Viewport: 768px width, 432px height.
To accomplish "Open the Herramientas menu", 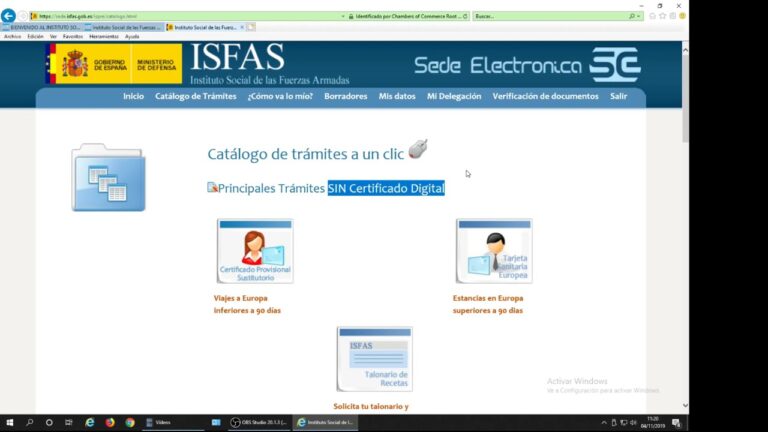I will (103, 37).
